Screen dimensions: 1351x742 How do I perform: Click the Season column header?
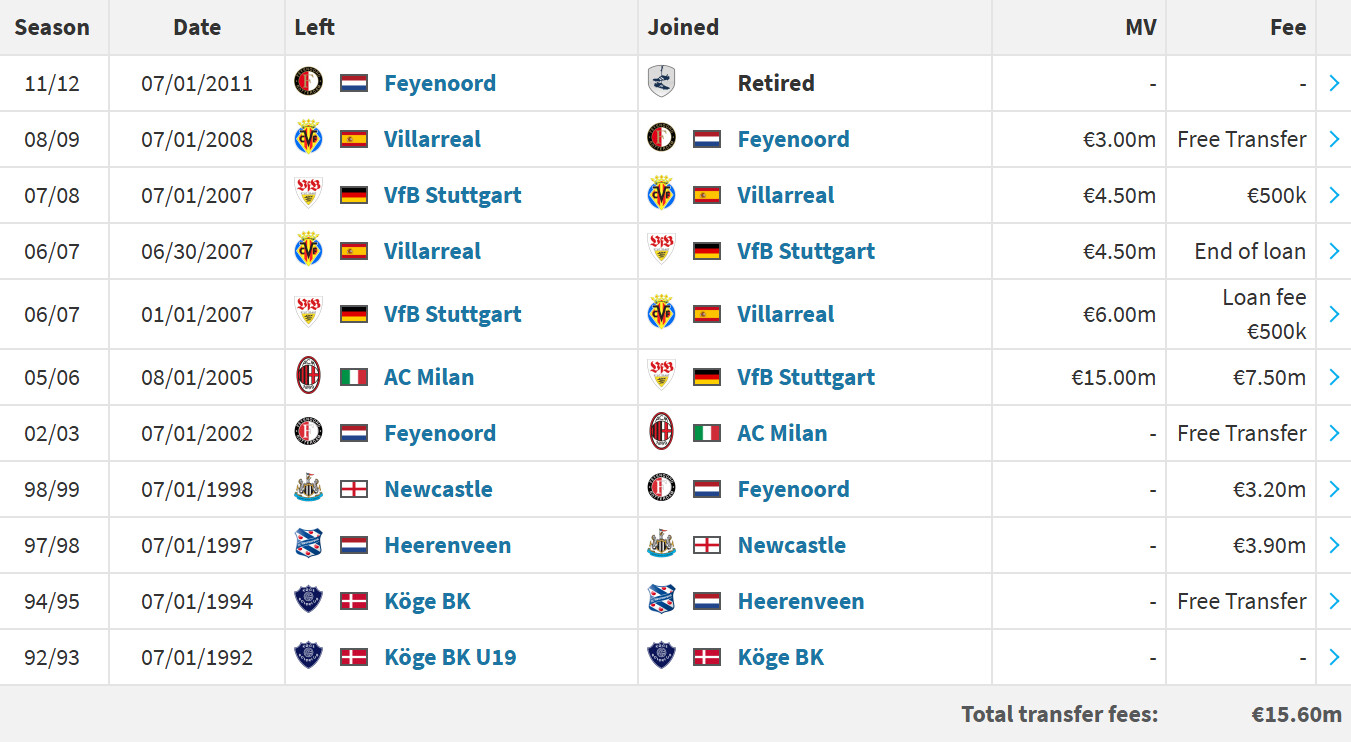tap(52, 27)
